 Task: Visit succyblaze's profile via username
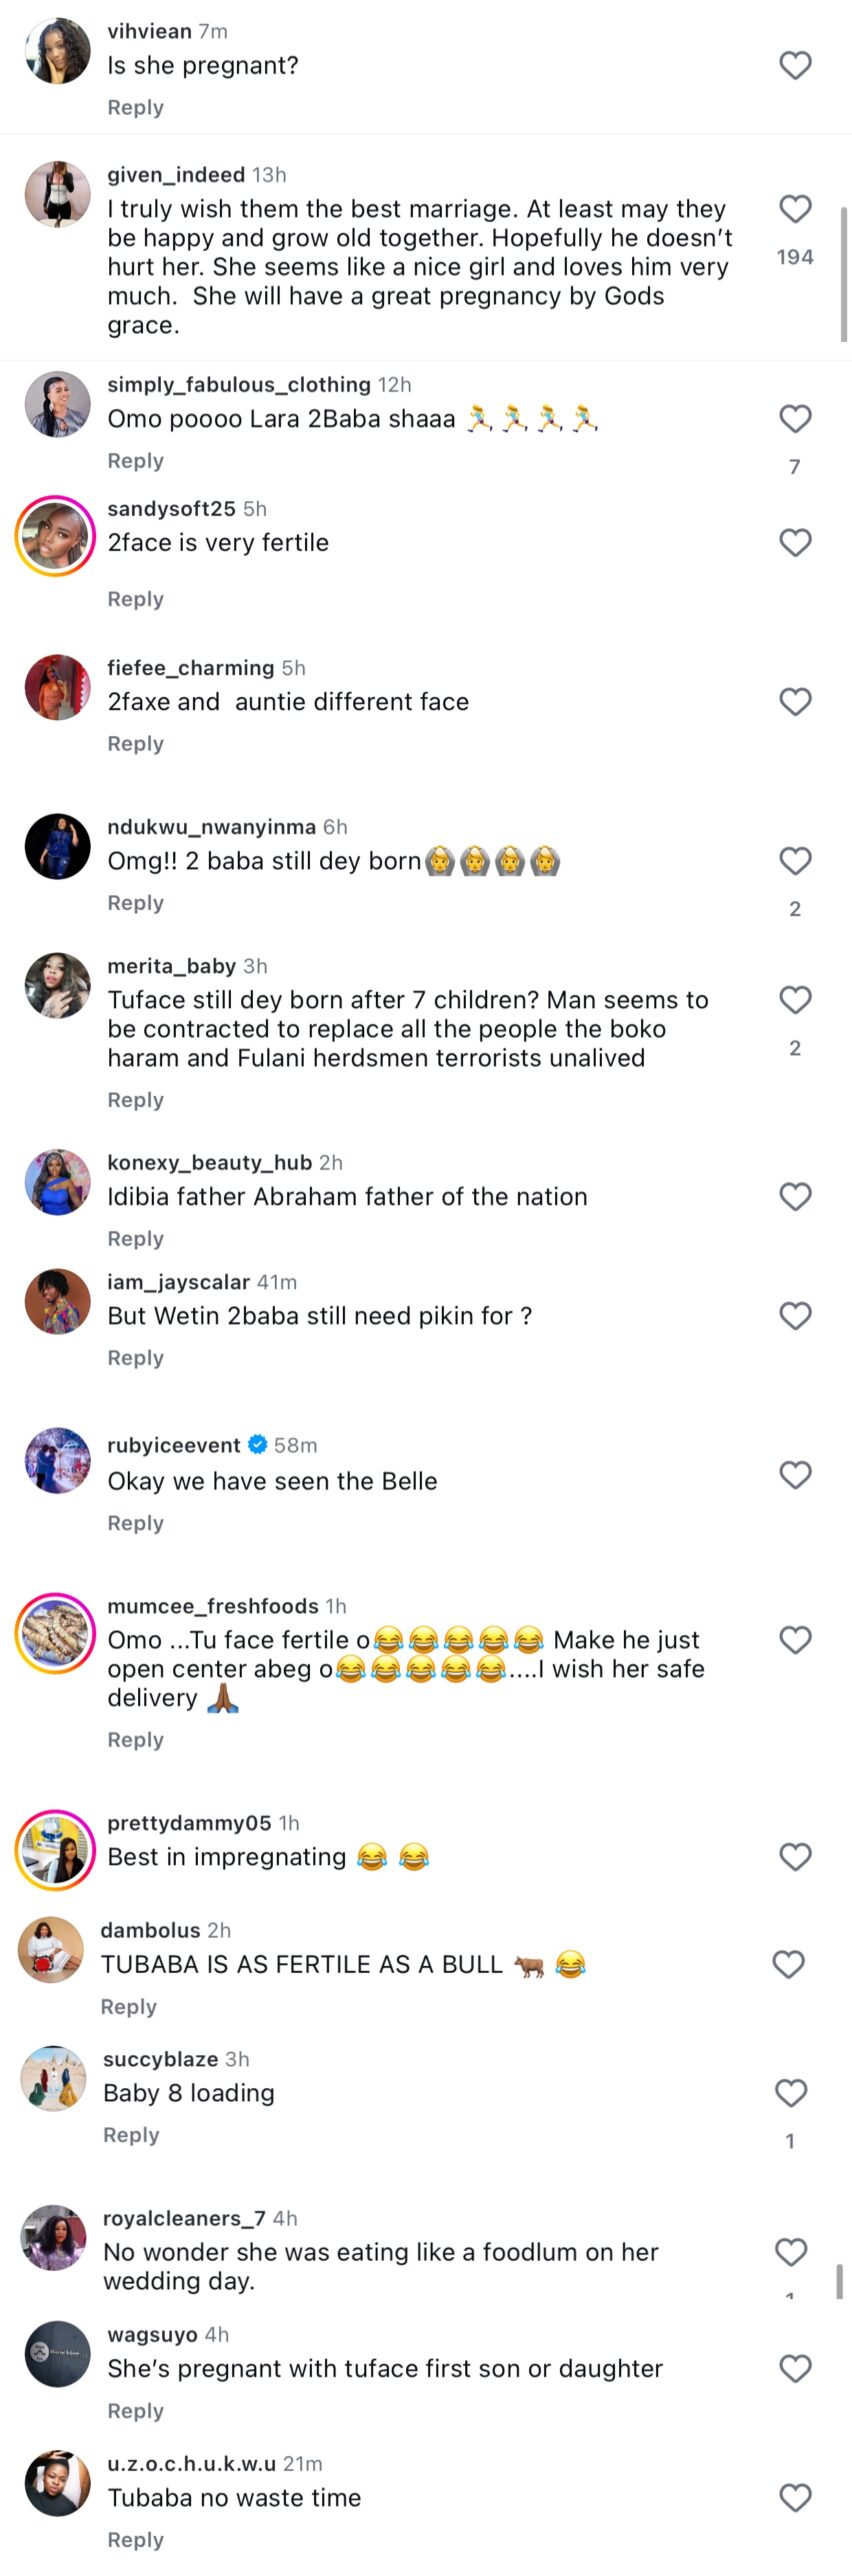click(160, 2059)
